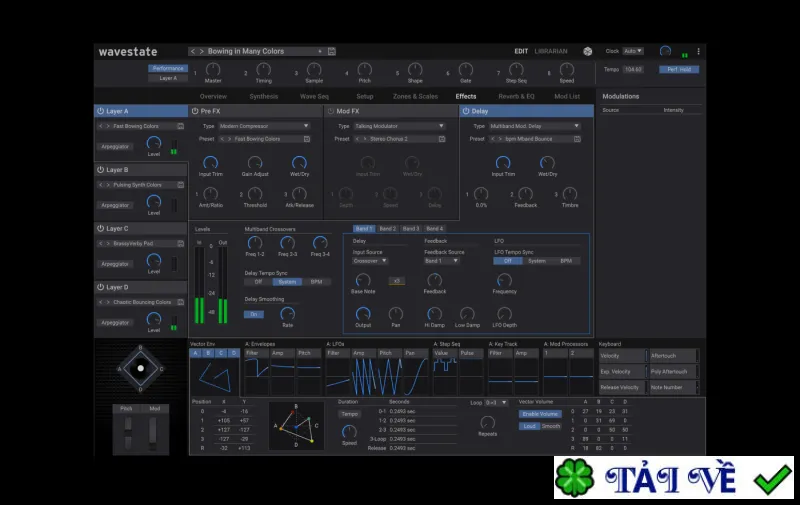Select vector envelope point B tab
800x505 pixels.
click(x=208, y=353)
